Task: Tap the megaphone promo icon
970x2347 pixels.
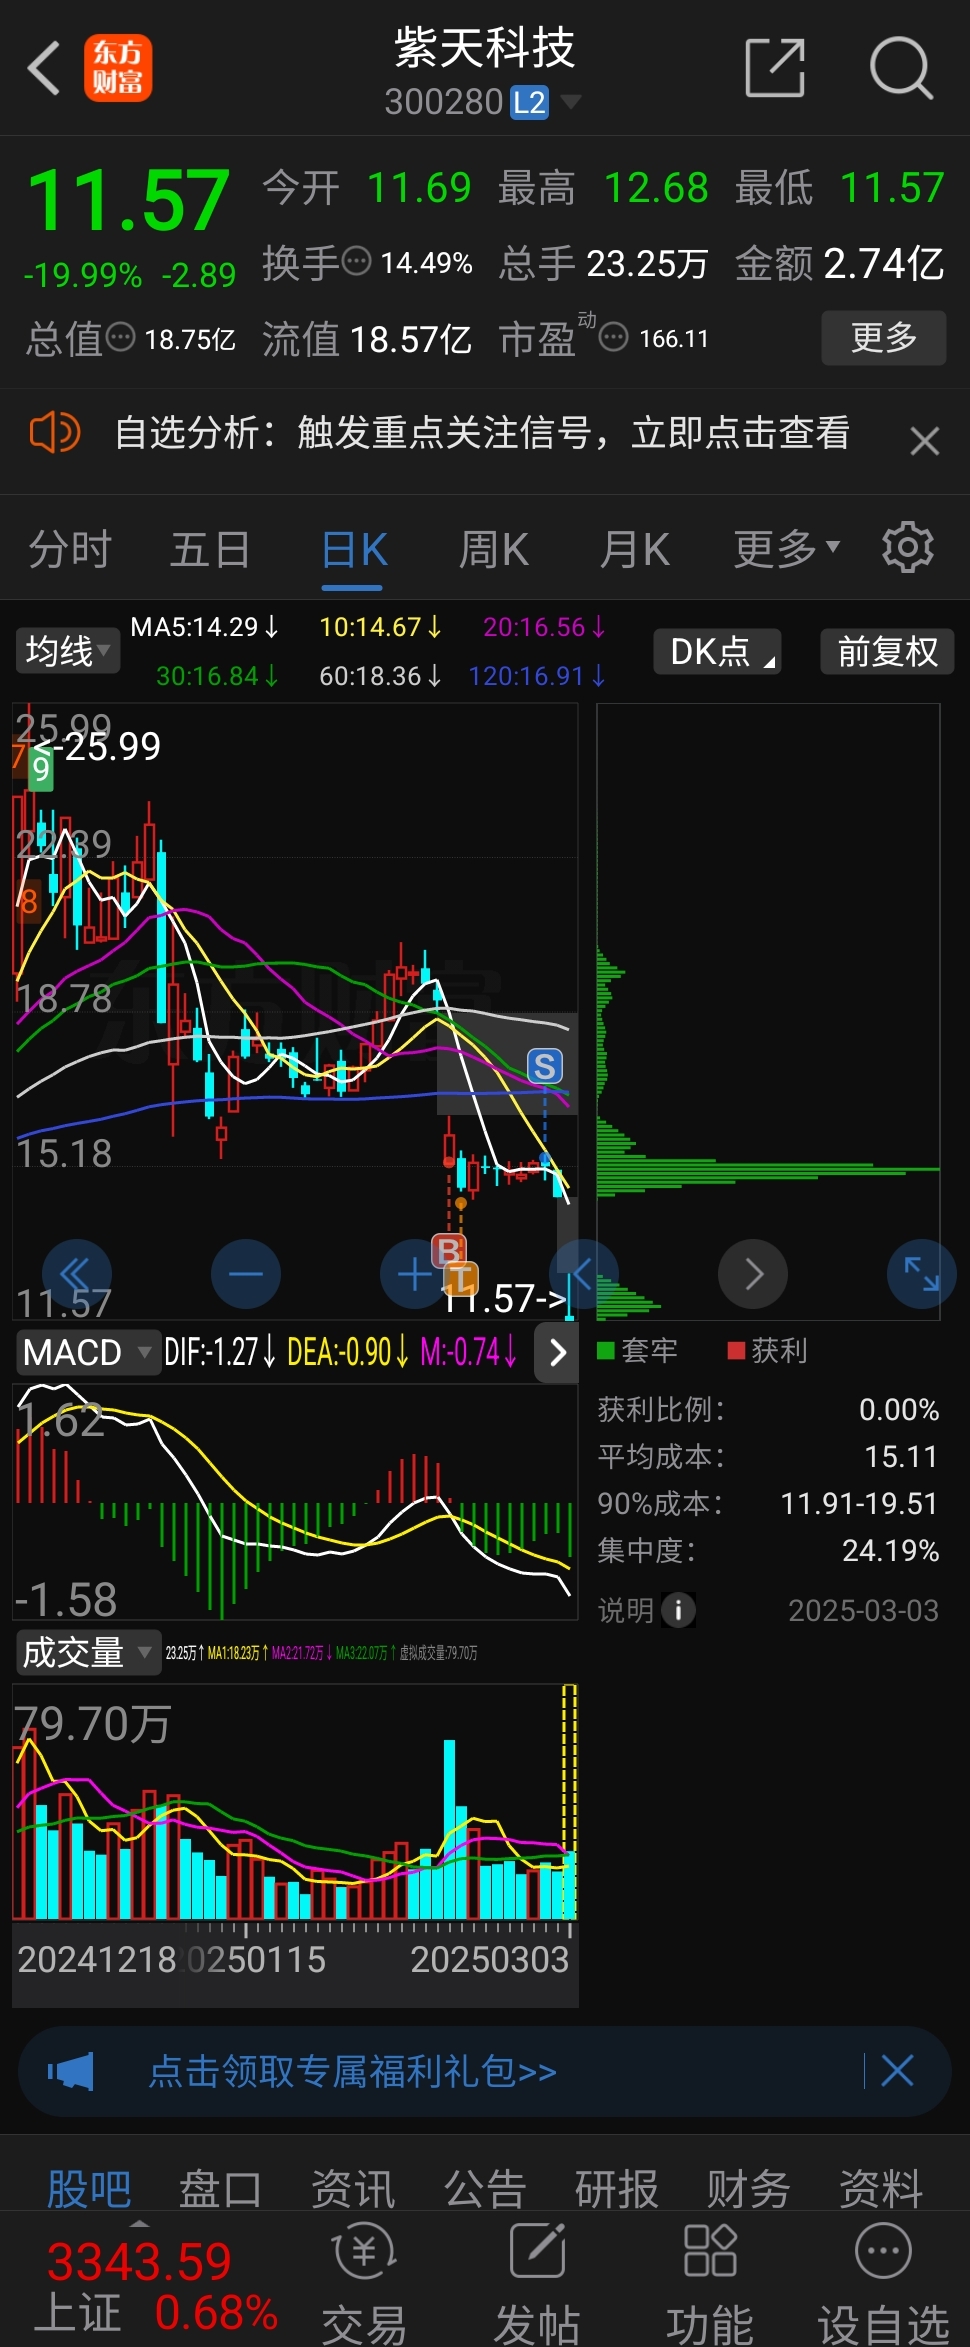Action: tap(71, 2071)
